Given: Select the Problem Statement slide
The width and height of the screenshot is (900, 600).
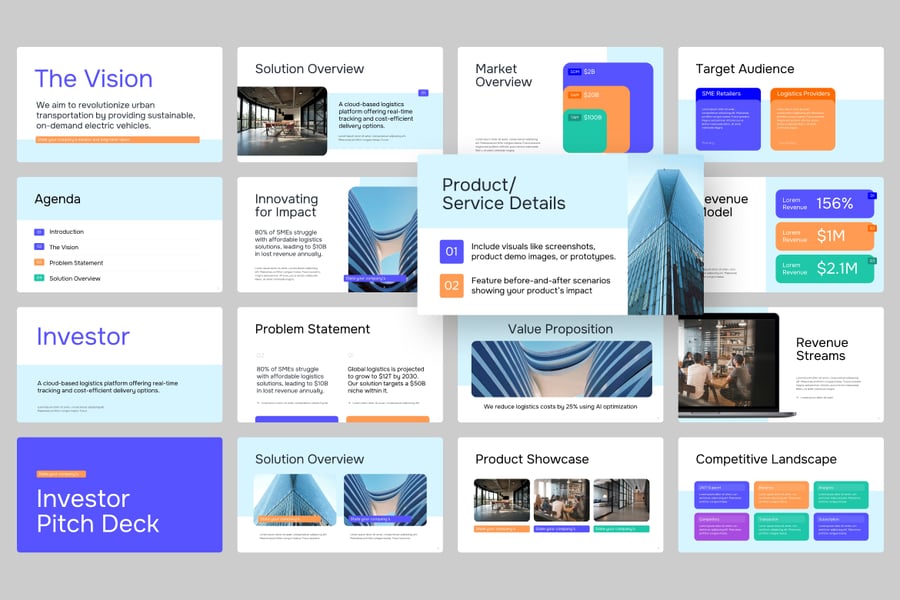Looking at the screenshot, I should (339, 364).
